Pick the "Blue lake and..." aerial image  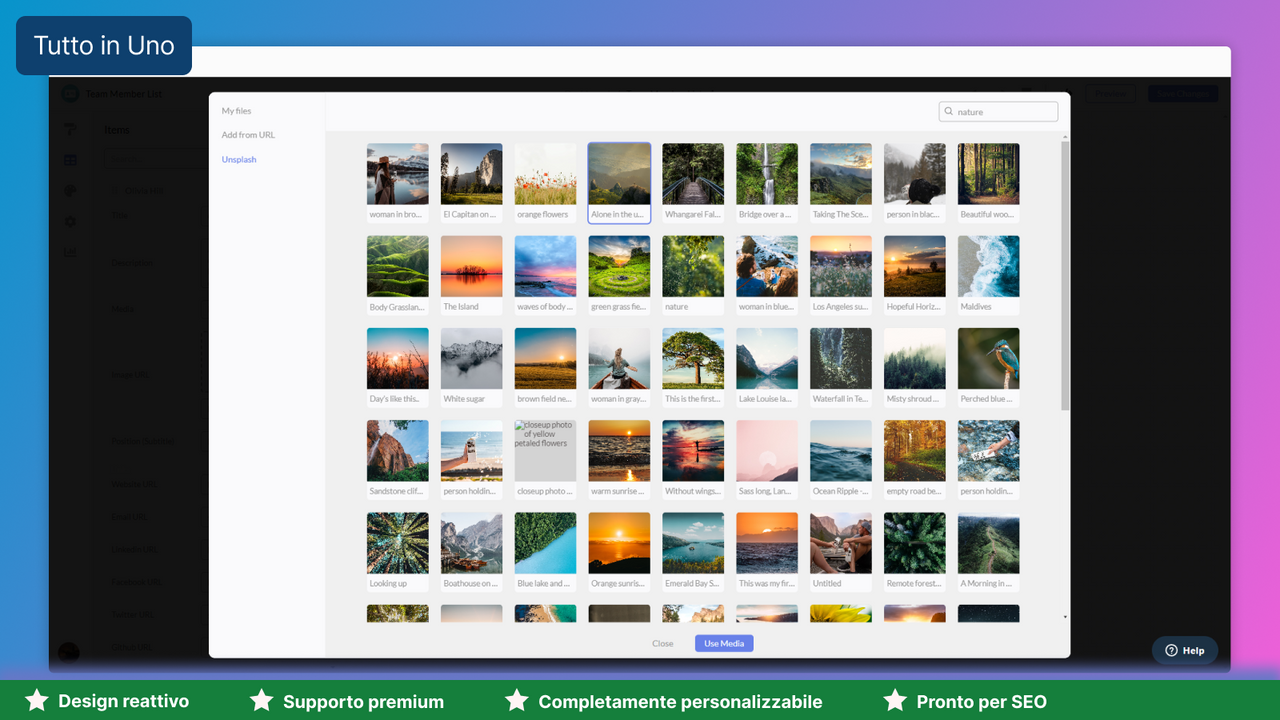(x=546, y=552)
